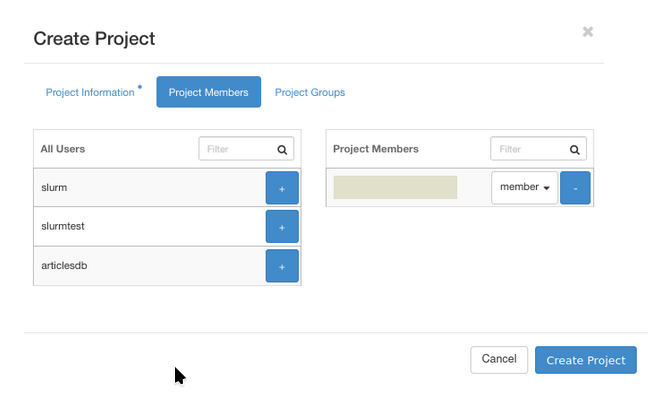This screenshot has width=665, height=398.
Task: Close the Create Project dialog
Action: coord(588,32)
